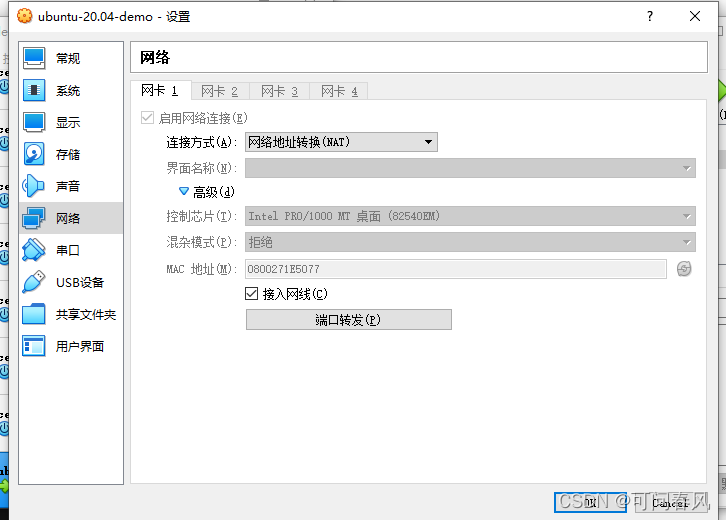Click the MAC 地址 input field
The height and width of the screenshot is (520, 726).
coord(456,269)
